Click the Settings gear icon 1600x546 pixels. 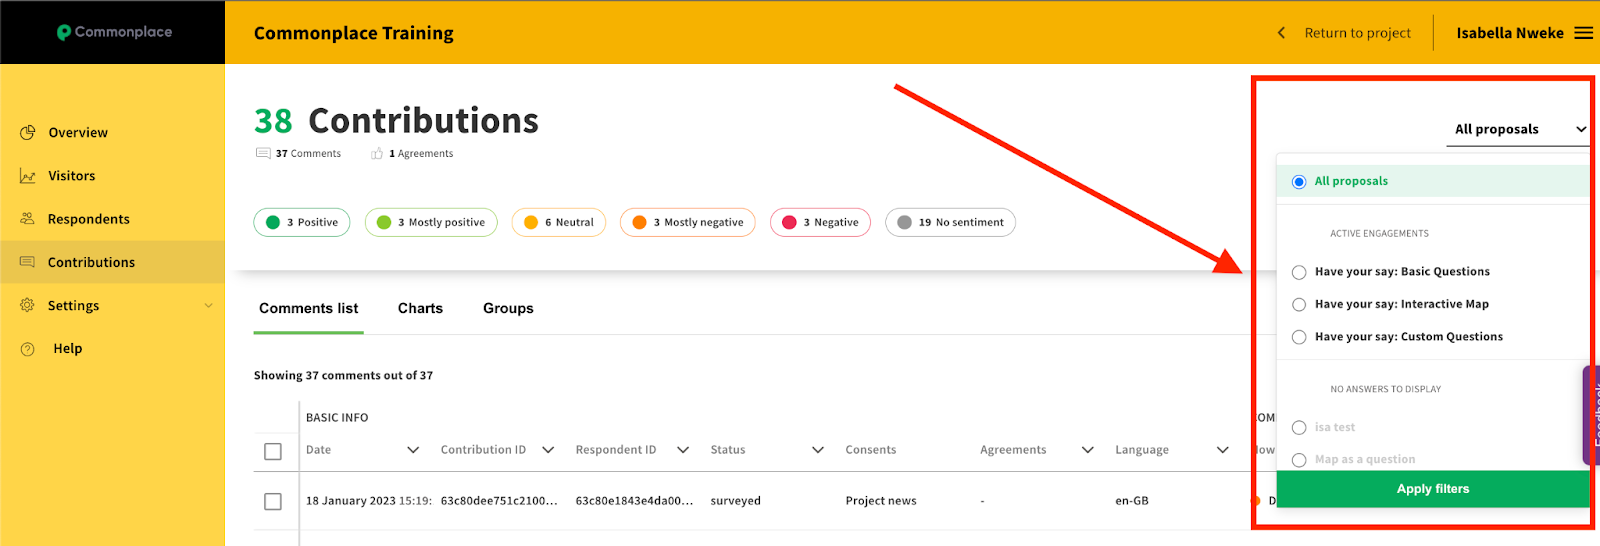click(28, 305)
